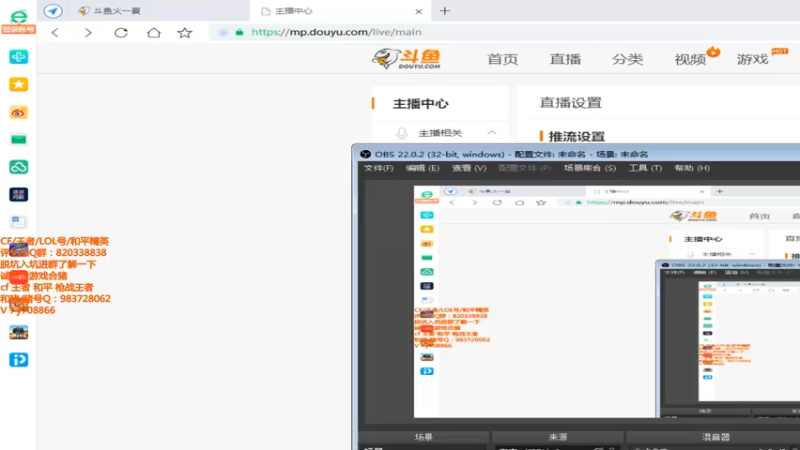The width and height of the screenshot is (800, 450).
Task: Click the 直播设置 heading
Action: (x=570, y=103)
